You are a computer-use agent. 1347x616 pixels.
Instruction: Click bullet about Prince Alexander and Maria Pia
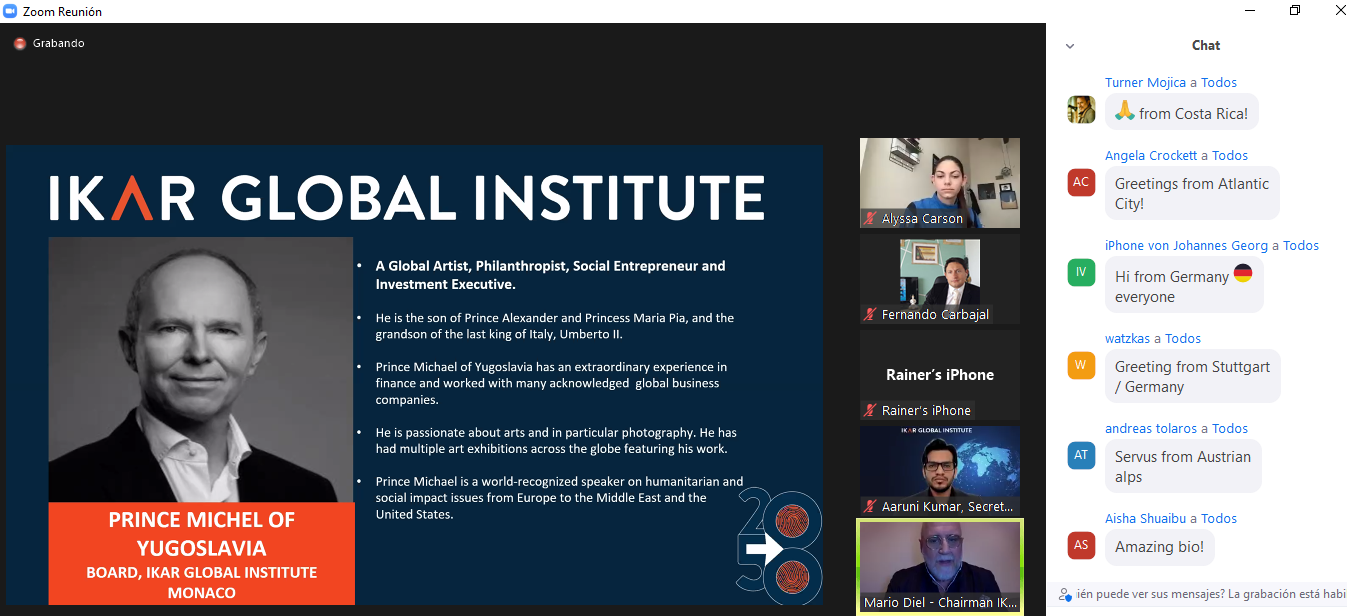pos(555,326)
